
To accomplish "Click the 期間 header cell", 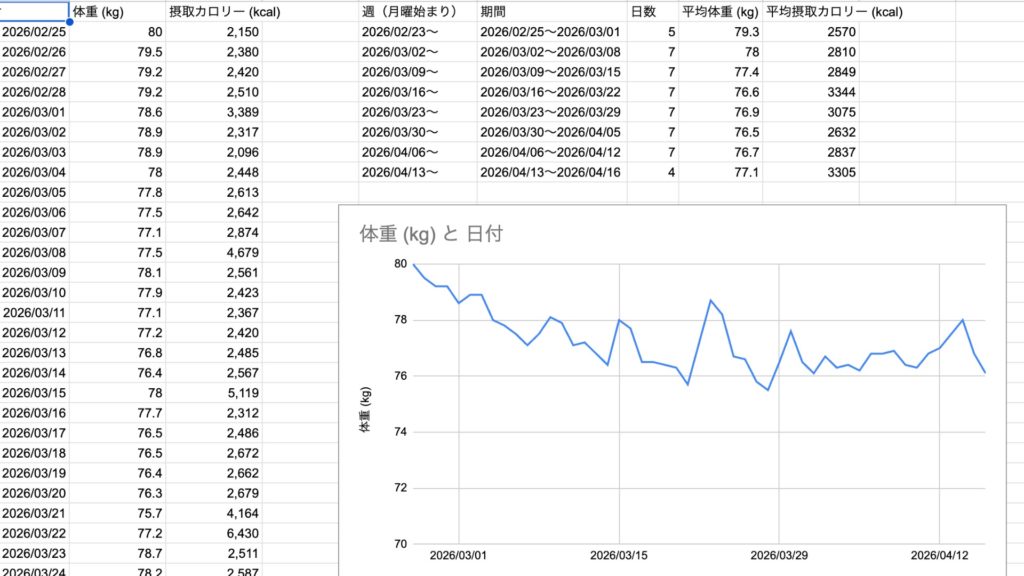I will point(552,12).
